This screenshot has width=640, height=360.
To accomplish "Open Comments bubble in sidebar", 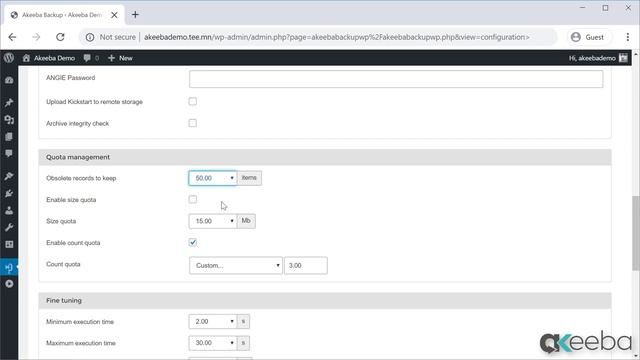I will pos(9,153).
